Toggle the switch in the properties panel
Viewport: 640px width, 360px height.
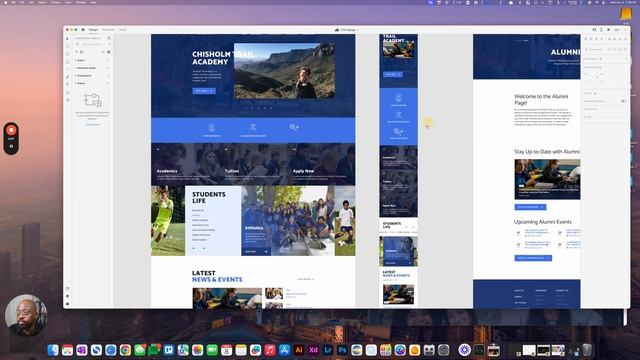coord(623,101)
